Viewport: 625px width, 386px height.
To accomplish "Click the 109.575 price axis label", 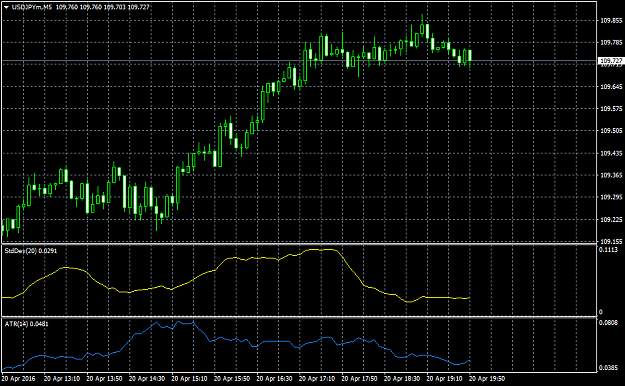I will tap(611, 108).
